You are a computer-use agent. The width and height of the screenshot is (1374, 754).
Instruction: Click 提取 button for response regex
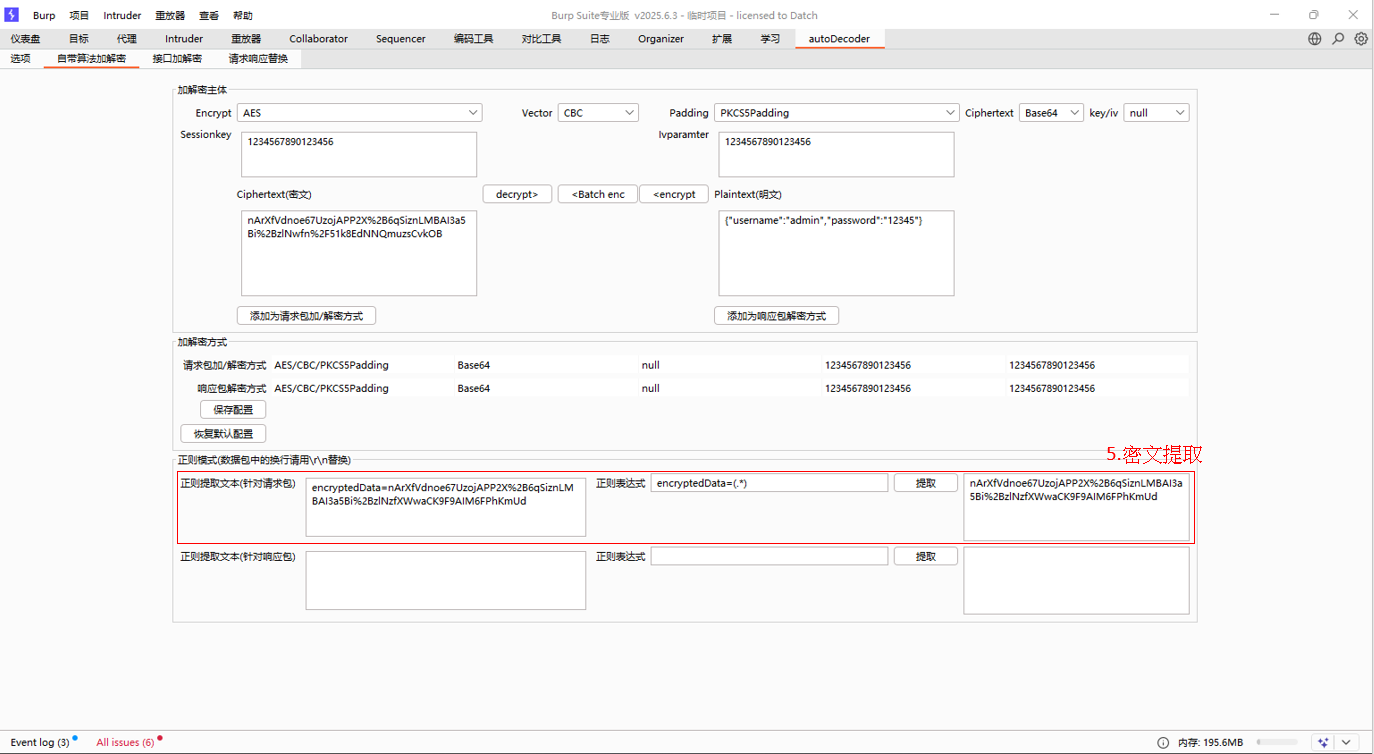pos(926,556)
